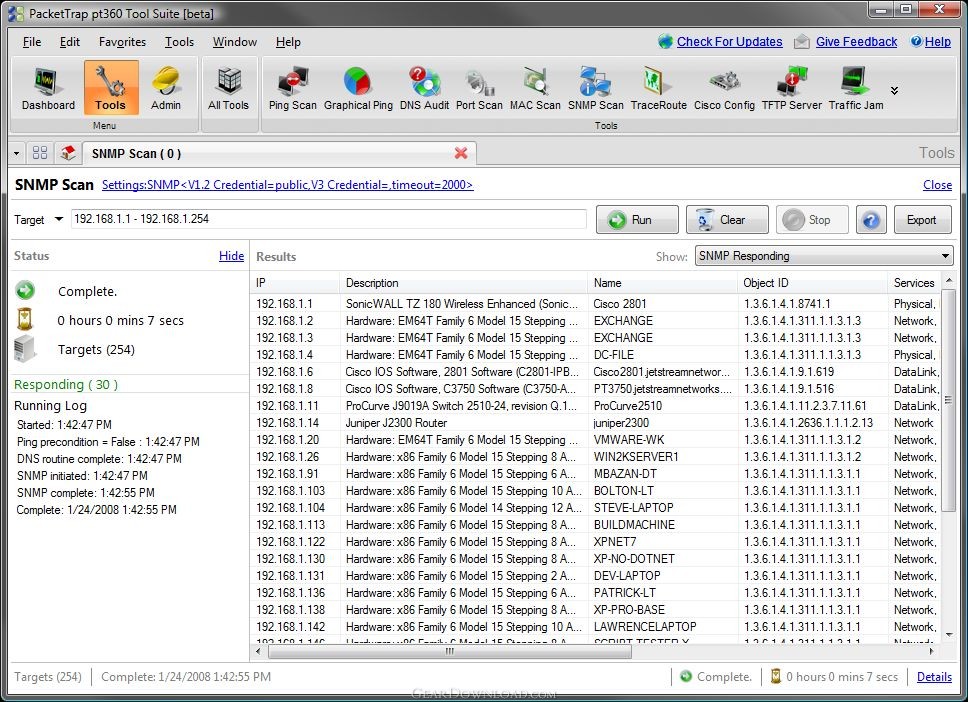Select the DC-FILE name cell

614,355
